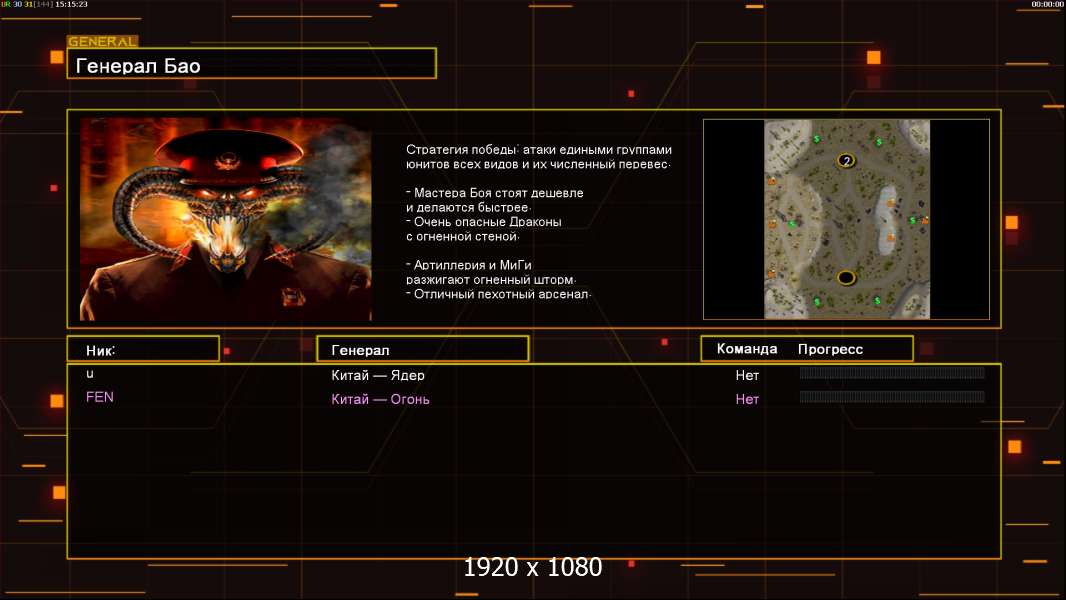Click the "Генерал Бао" title box
Image resolution: width=1066 pixels, height=600 pixels.
point(251,64)
